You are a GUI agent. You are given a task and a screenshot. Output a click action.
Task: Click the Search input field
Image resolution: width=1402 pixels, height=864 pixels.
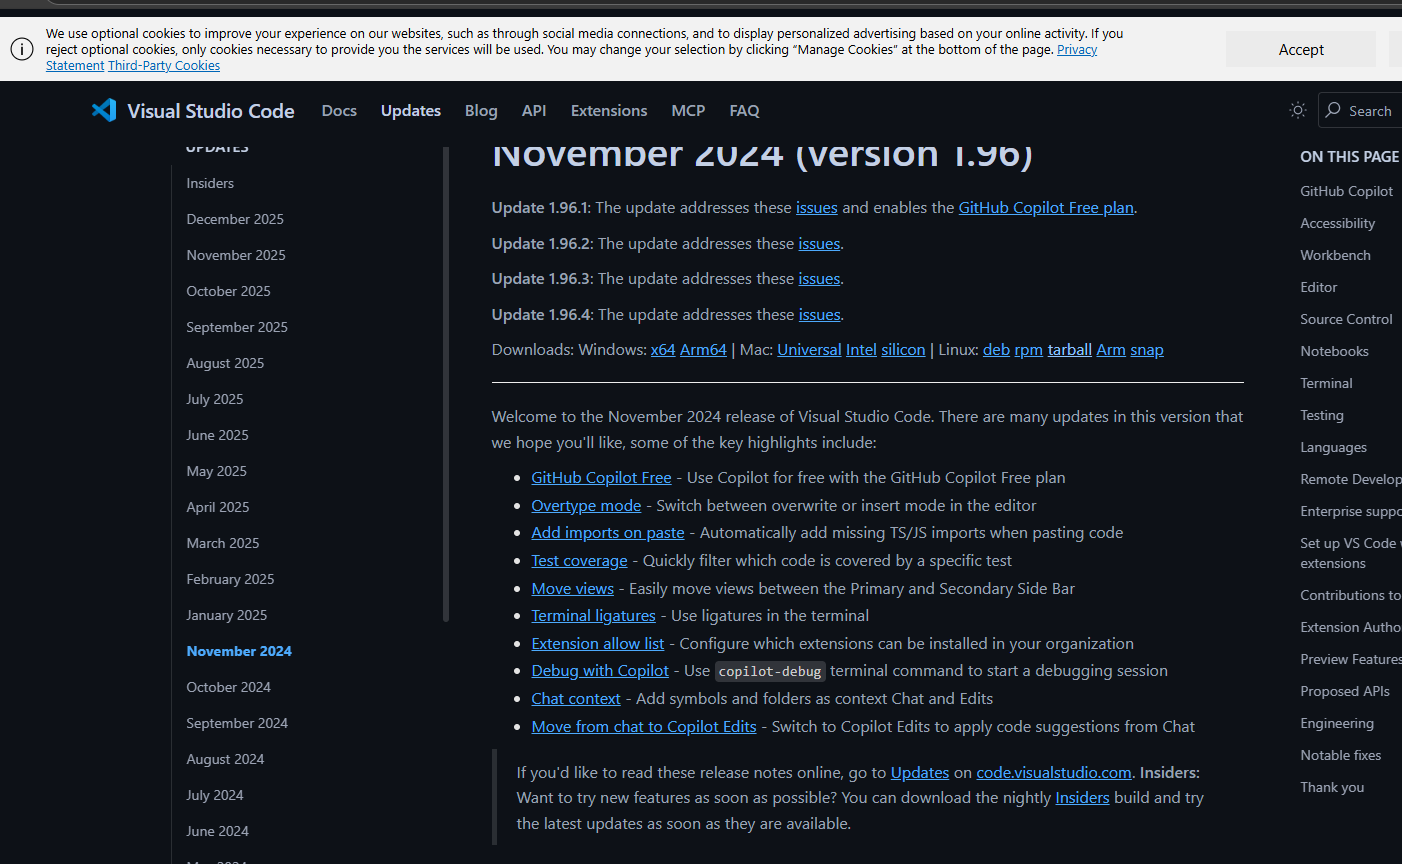tap(1360, 110)
